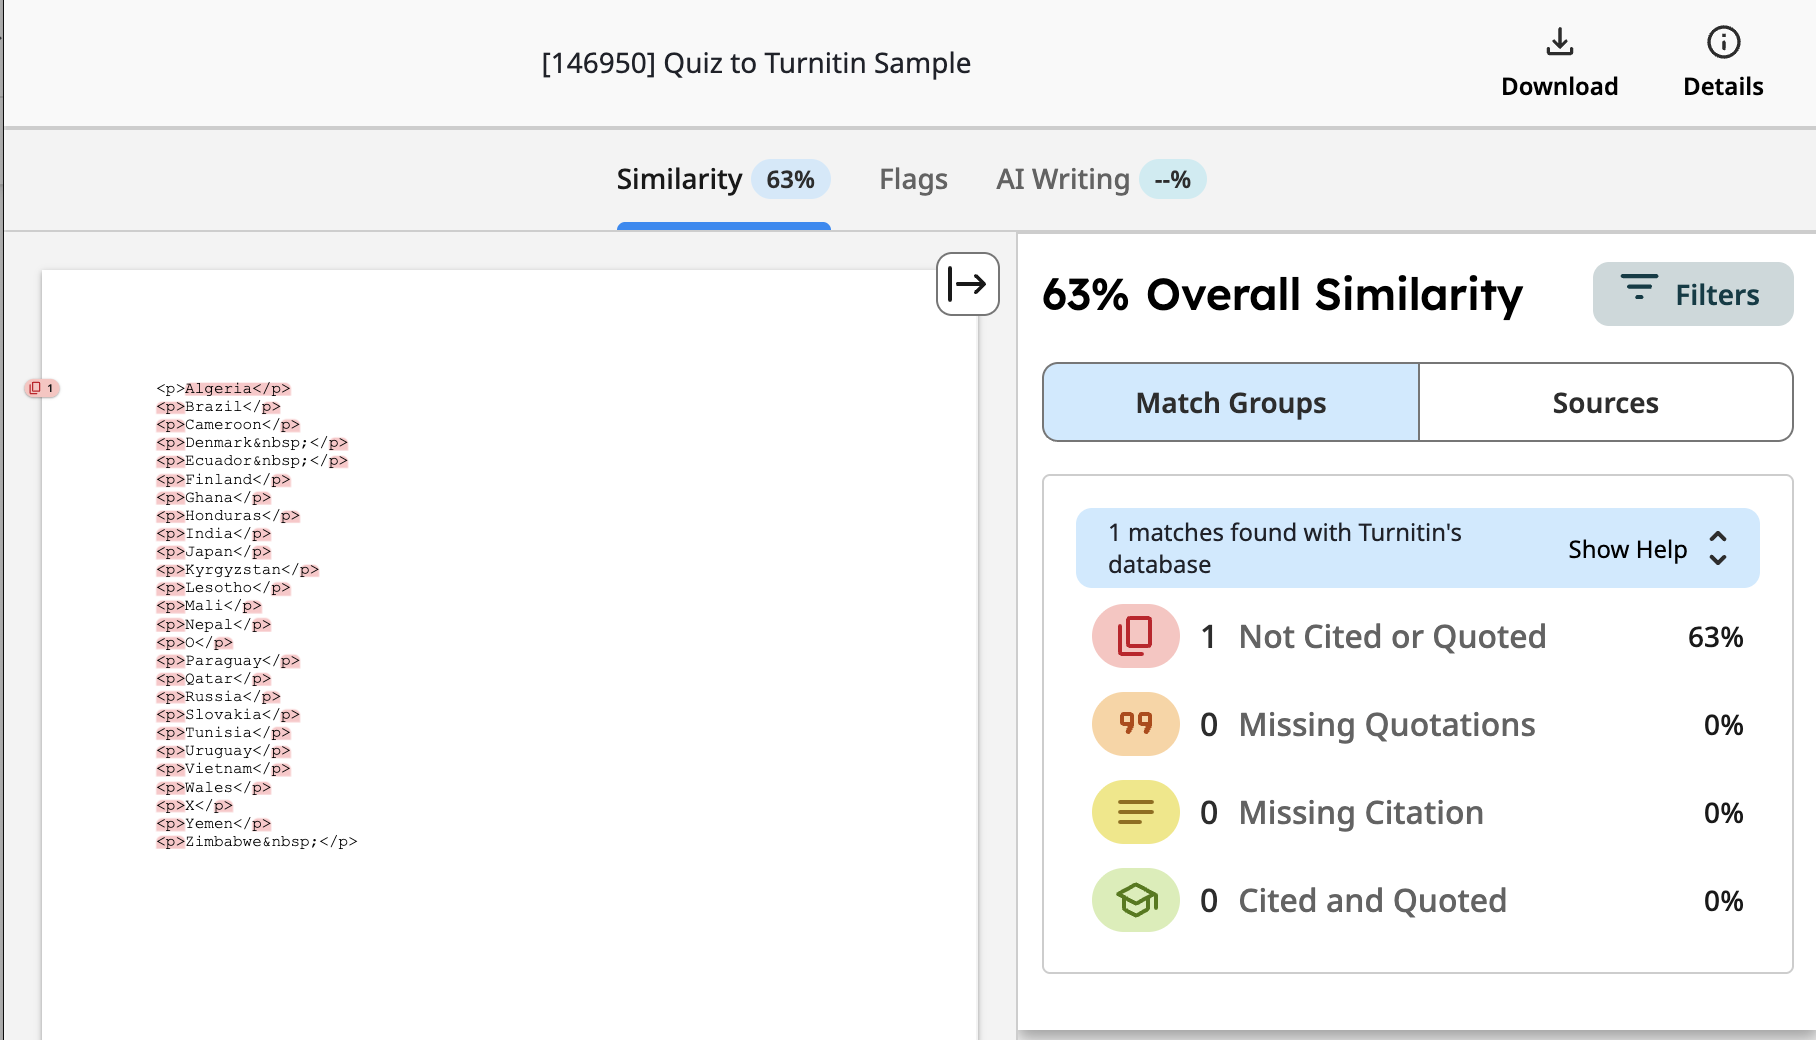Click the Cited and Quoted label

1372,901
